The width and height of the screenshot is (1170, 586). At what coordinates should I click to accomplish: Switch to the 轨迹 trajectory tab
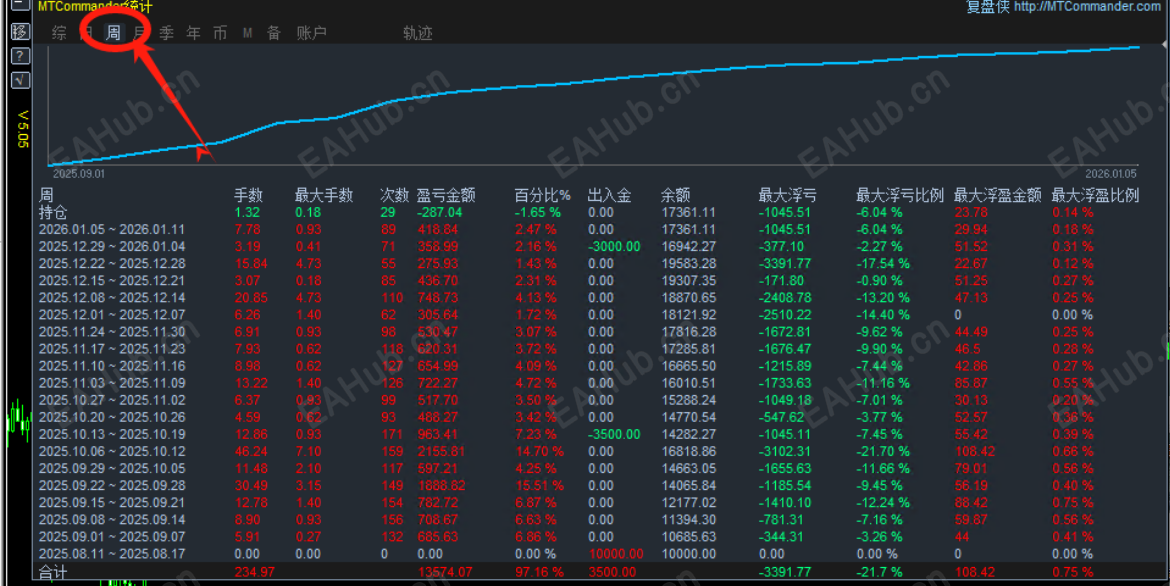418,33
